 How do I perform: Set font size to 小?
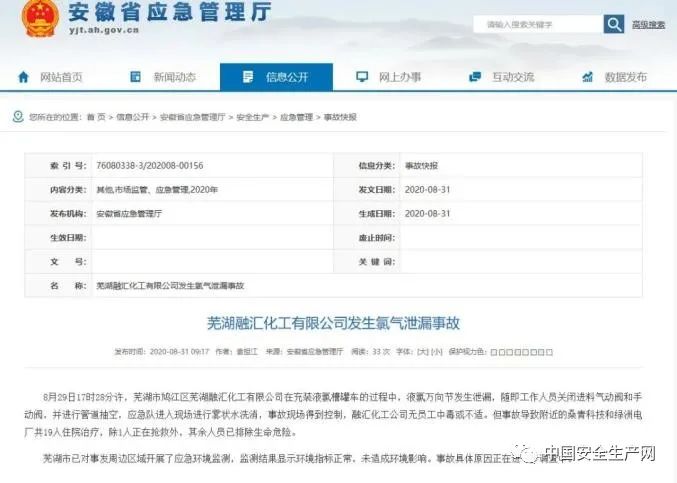[437, 352]
